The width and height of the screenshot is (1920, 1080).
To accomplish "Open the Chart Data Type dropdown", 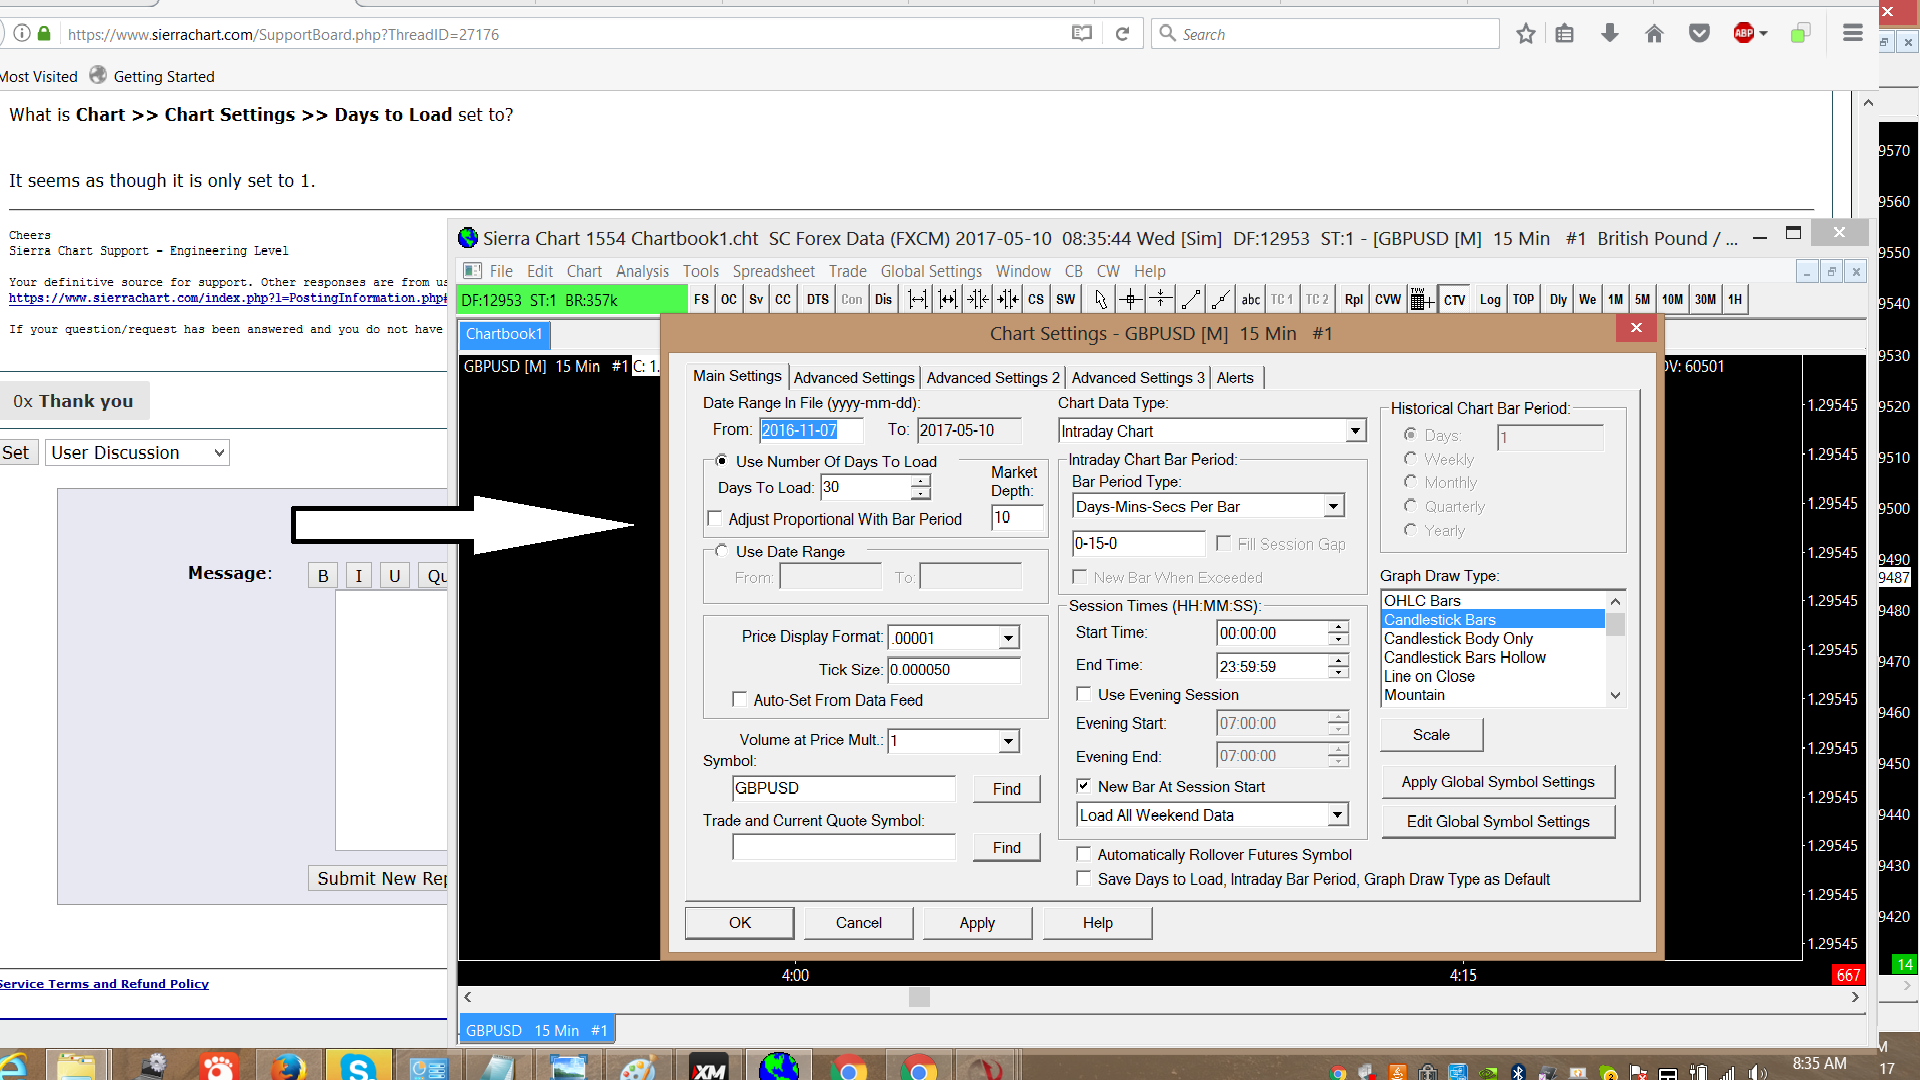I will (1355, 431).
